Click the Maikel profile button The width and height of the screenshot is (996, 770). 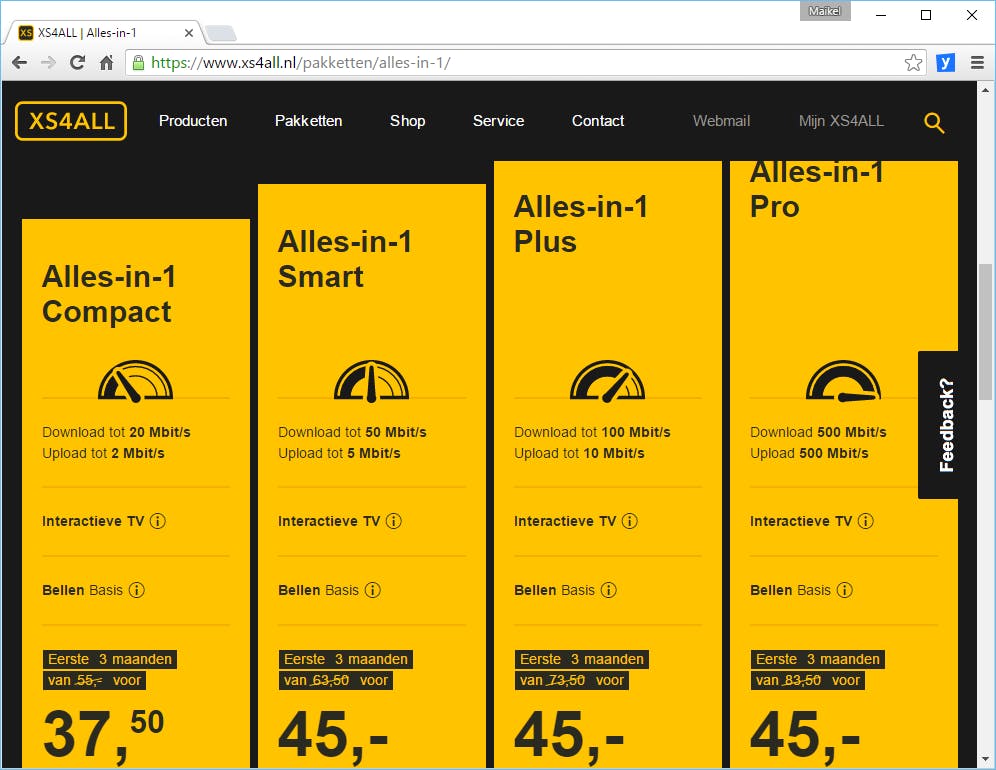click(824, 11)
